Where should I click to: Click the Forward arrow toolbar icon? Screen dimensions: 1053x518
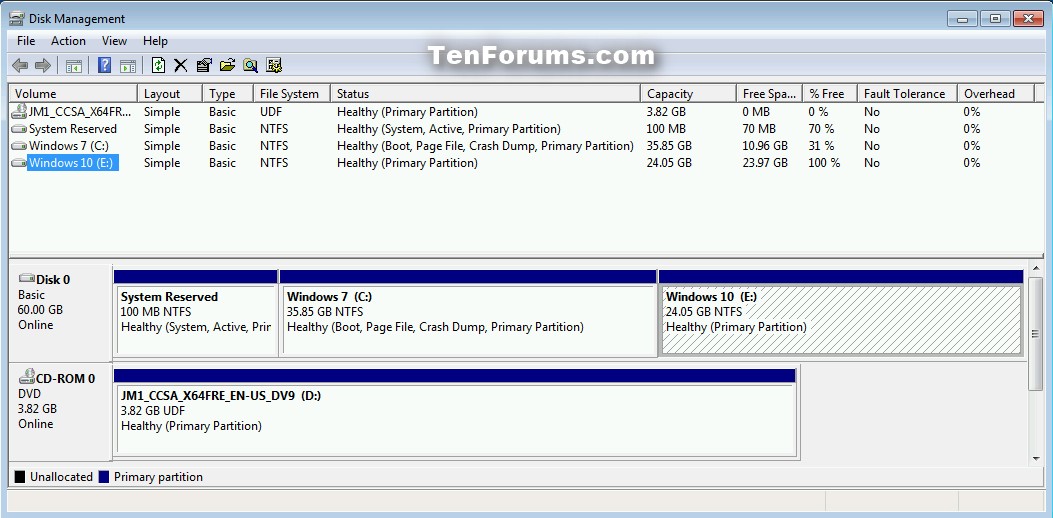tap(43, 65)
